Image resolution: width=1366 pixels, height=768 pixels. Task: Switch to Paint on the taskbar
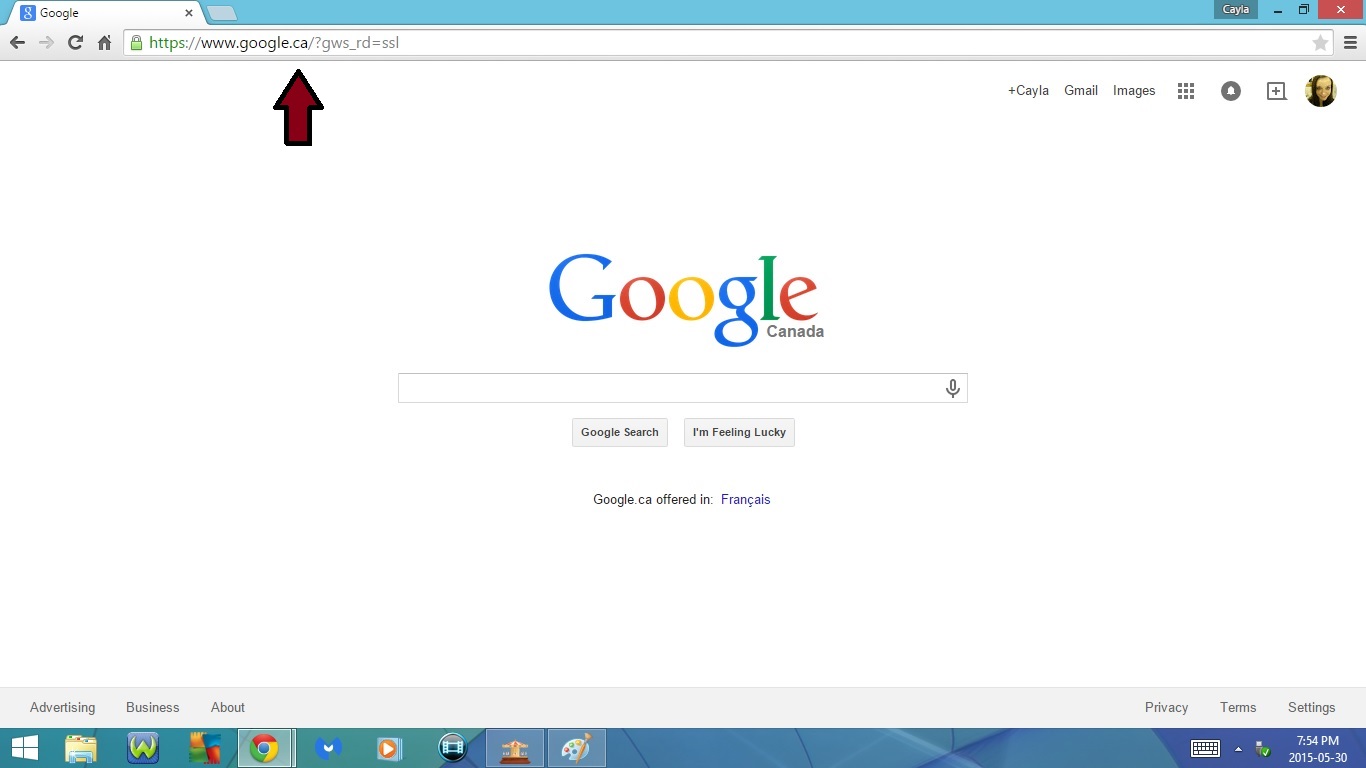coord(577,748)
